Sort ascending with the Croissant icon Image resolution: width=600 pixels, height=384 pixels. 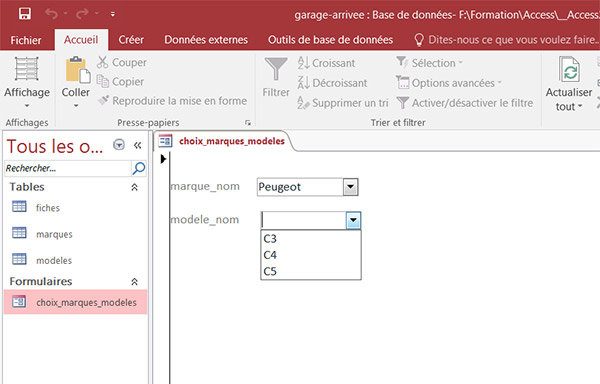(303, 63)
